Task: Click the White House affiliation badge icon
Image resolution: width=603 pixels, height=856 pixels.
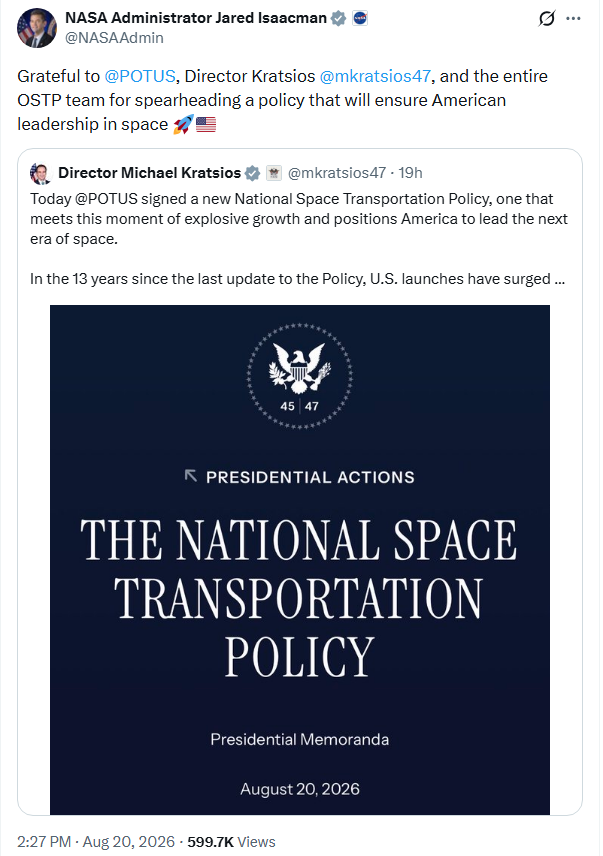Action: (x=274, y=173)
